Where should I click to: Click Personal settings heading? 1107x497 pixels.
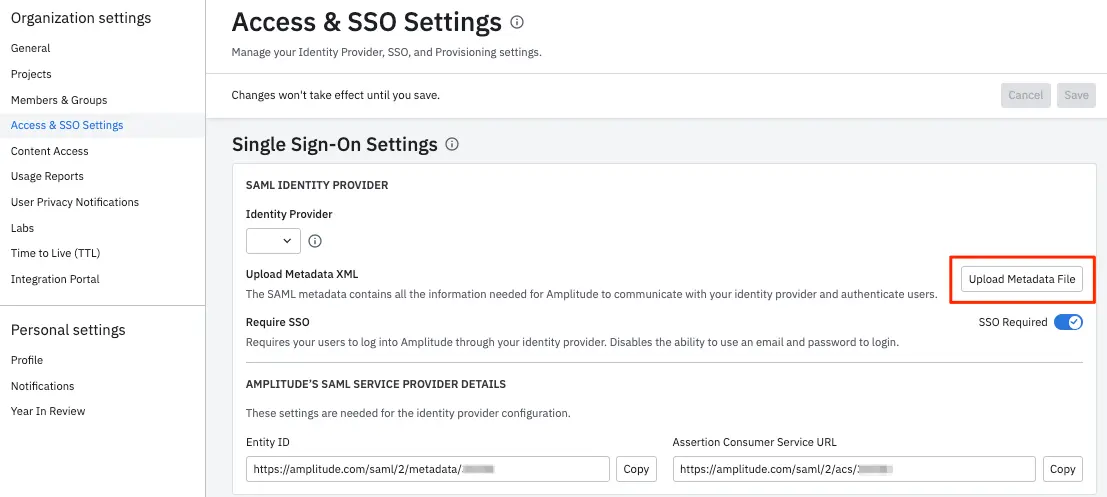click(x=68, y=330)
